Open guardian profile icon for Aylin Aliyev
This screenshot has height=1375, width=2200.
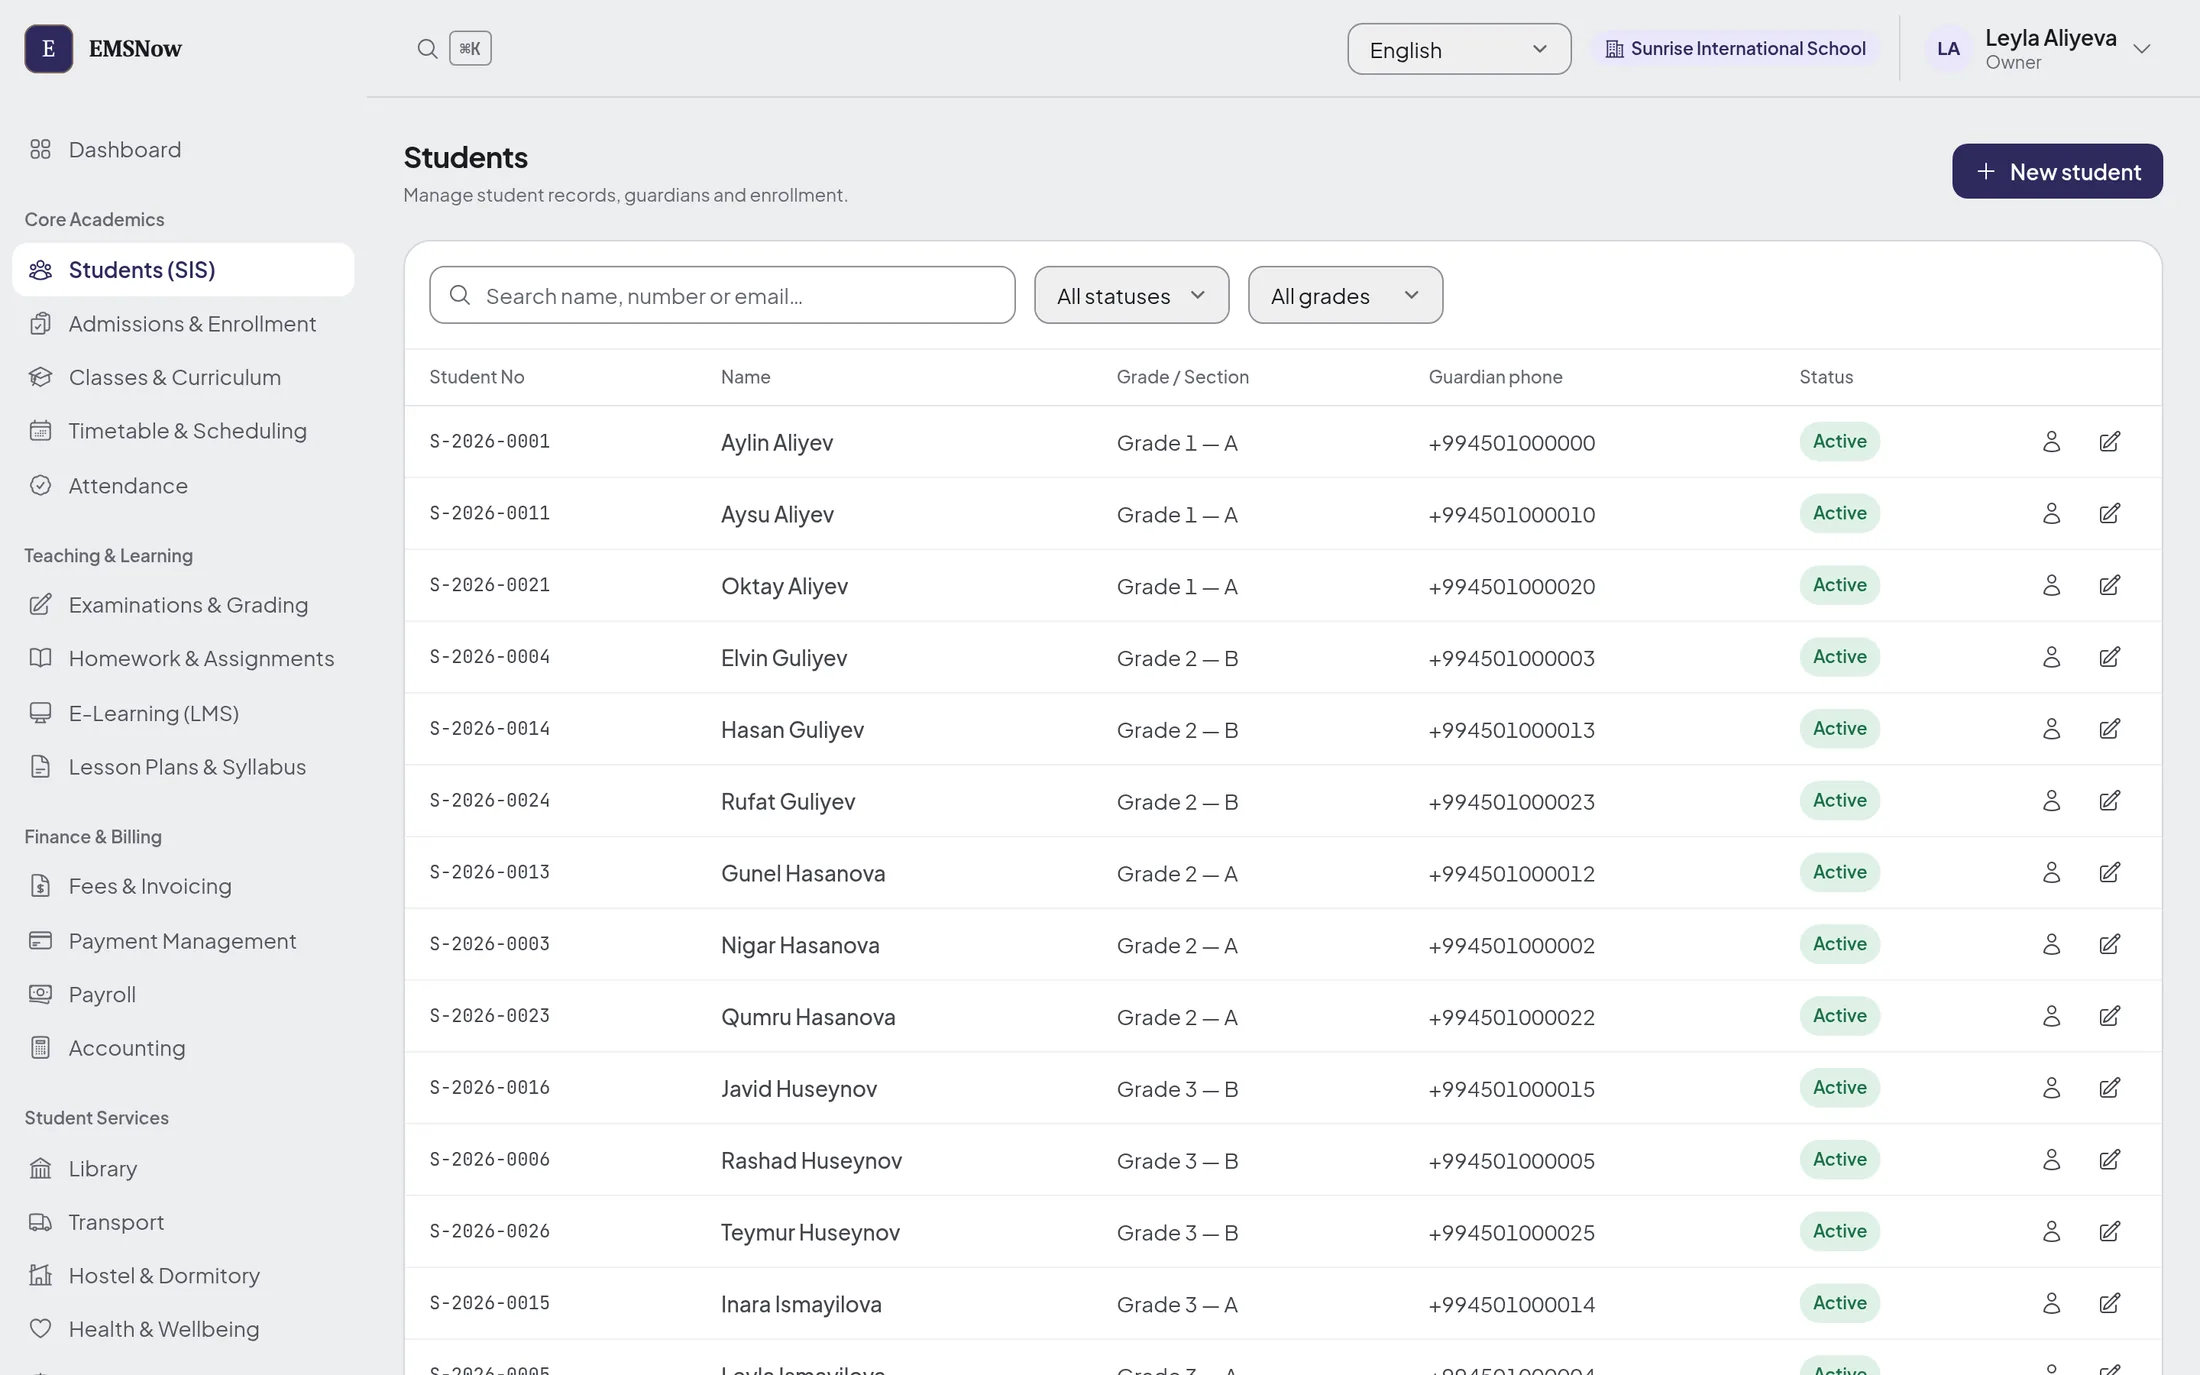[x=2051, y=442]
